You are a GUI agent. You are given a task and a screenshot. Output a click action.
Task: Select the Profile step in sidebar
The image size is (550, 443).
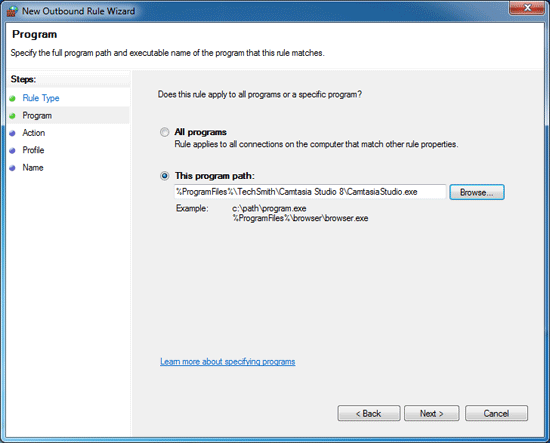[33, 150]
